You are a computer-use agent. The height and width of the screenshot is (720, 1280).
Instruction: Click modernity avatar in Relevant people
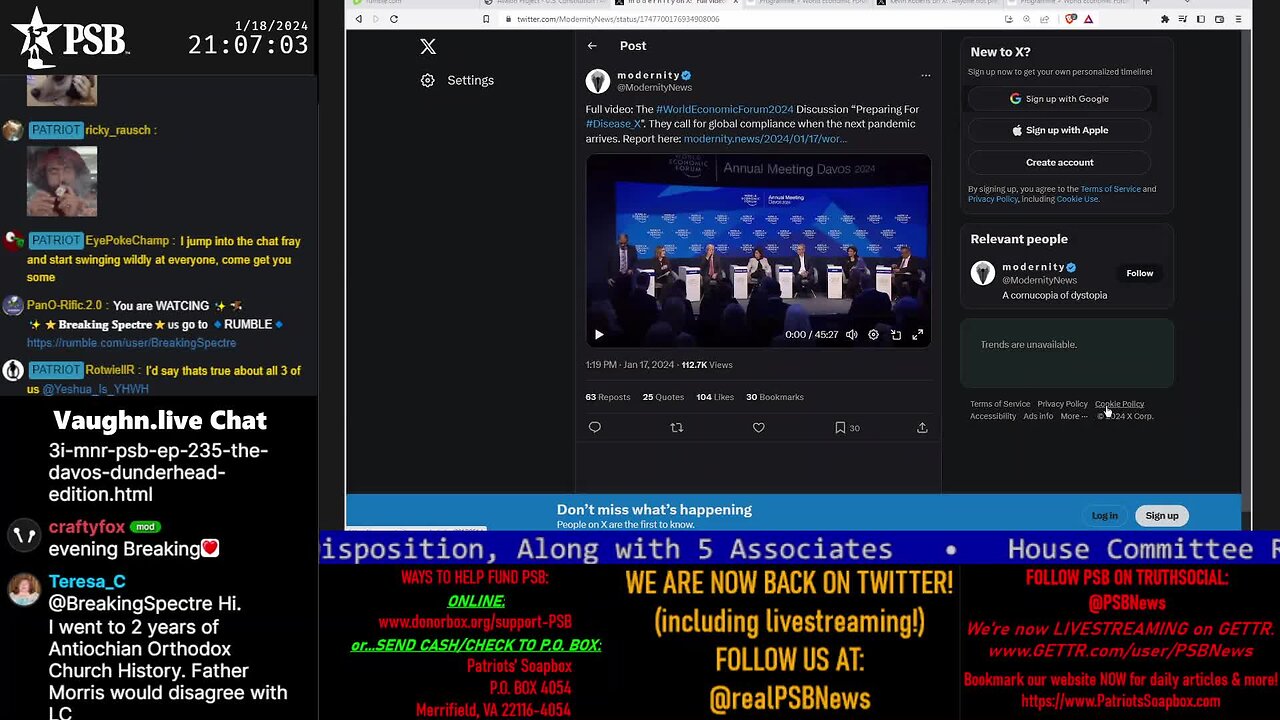(983, 273)
